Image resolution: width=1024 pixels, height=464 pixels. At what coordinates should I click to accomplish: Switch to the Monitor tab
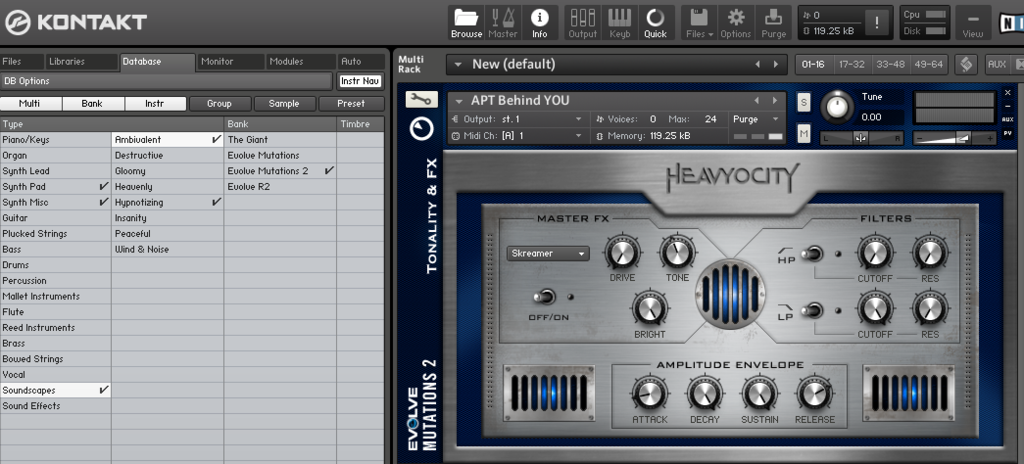coord(232,61)
